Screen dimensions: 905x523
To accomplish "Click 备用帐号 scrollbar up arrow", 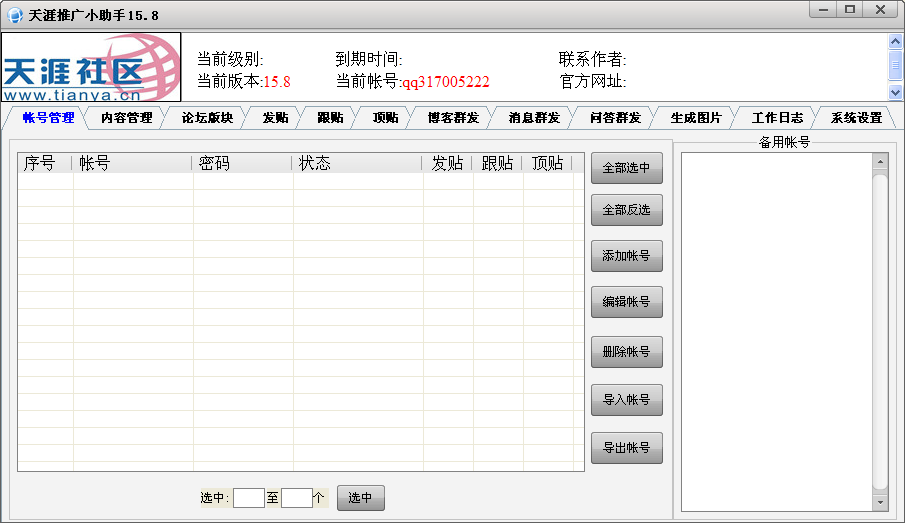I will 880,162.
